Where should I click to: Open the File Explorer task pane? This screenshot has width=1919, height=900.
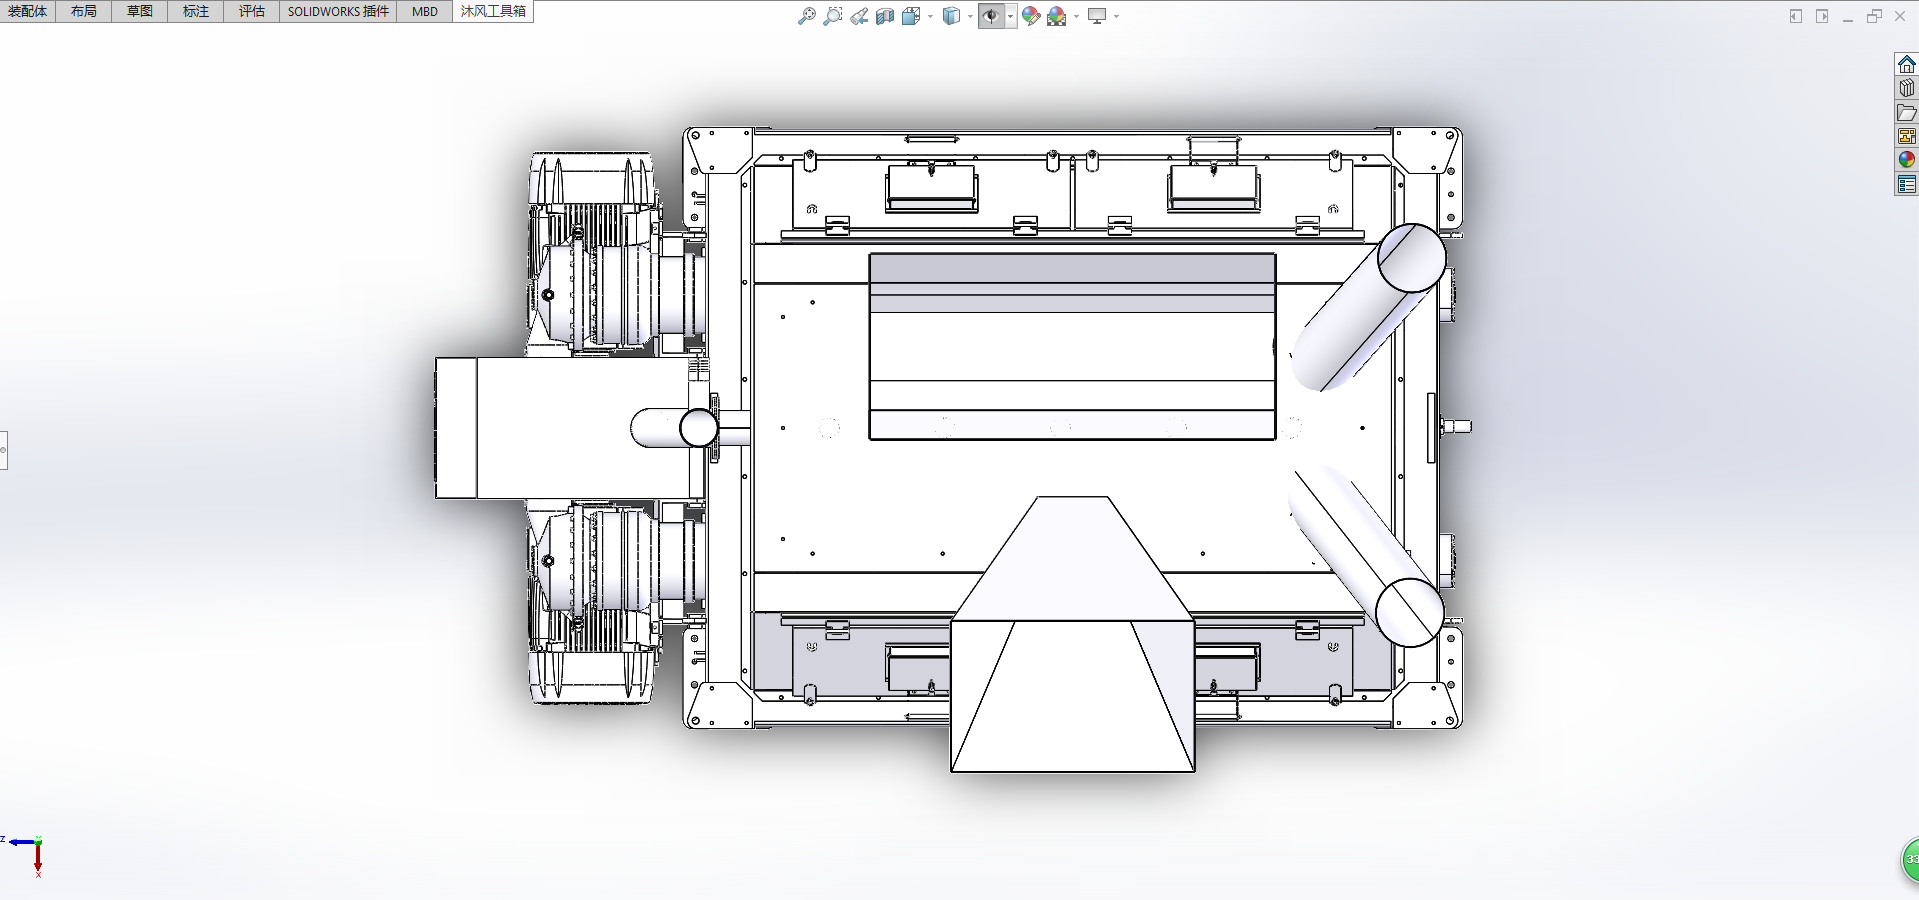pyautogui.click(x=1907, y=112)
